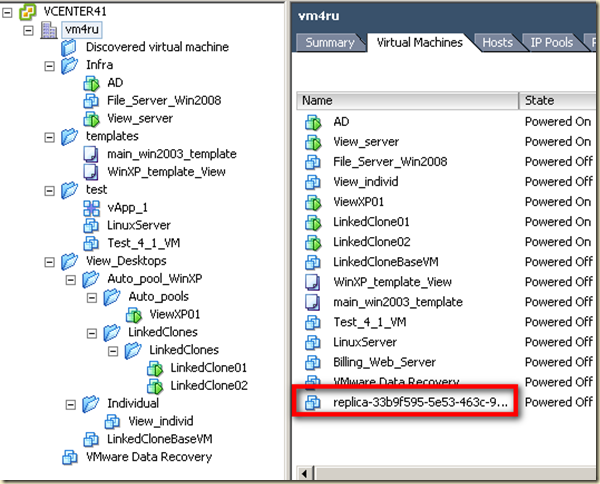Image resolution: width=600 pixels, height=484 pixels.
Task: Select the Test_4_1_VM row in the list
Action: click(446, 323)
